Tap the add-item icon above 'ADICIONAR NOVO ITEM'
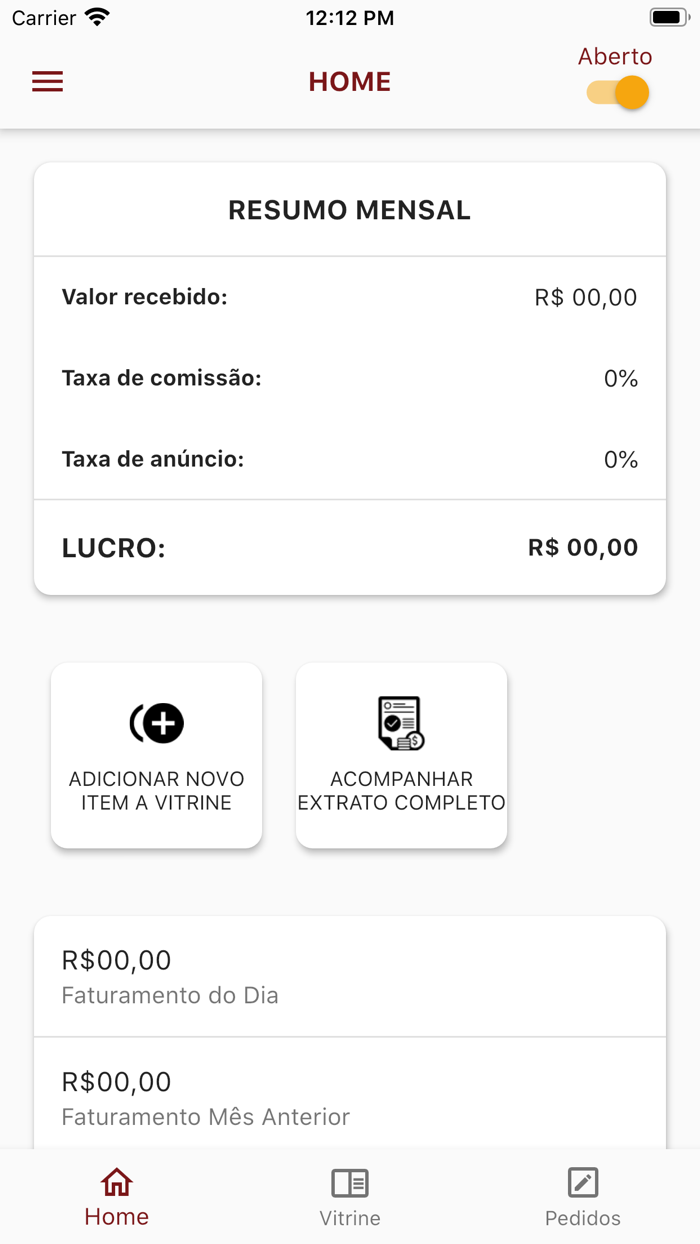700x1244 pixels. coord(156,722)
